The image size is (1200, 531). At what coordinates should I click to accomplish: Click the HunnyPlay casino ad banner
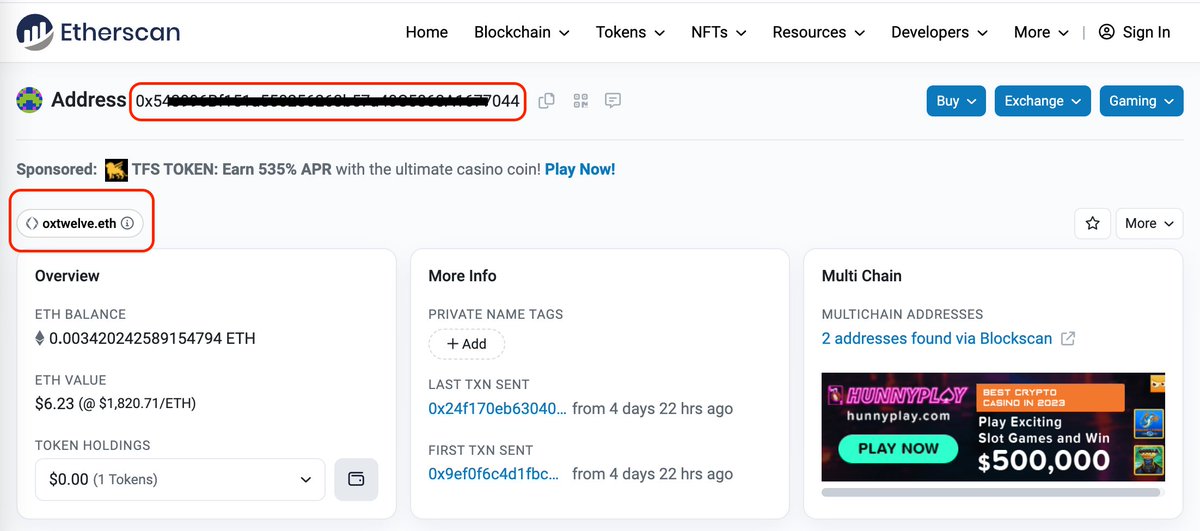(x=994, y=428)
